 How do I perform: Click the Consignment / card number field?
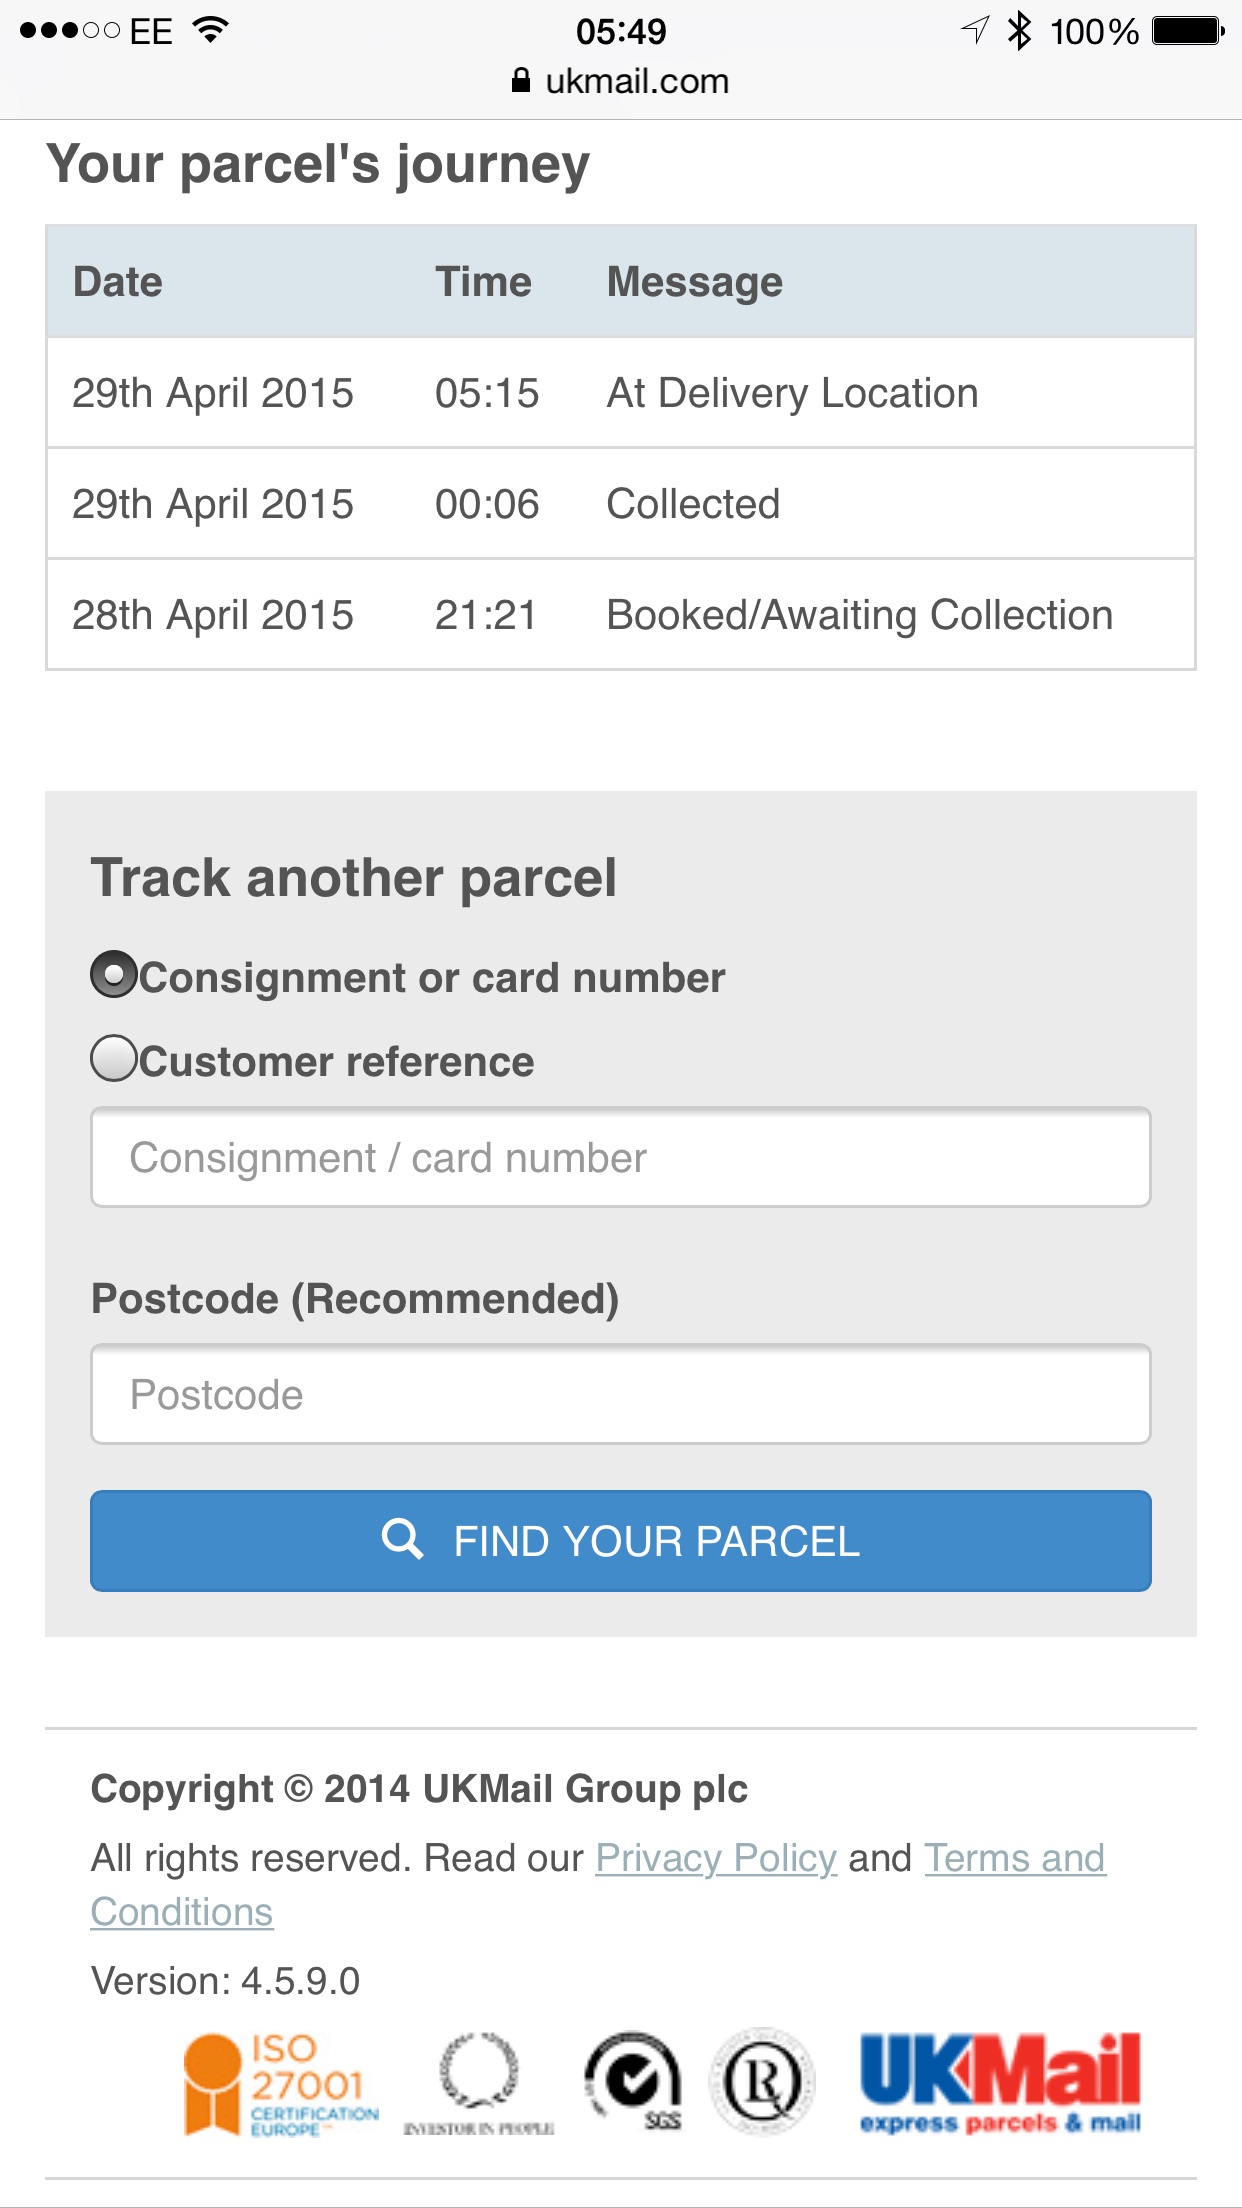621,1157
